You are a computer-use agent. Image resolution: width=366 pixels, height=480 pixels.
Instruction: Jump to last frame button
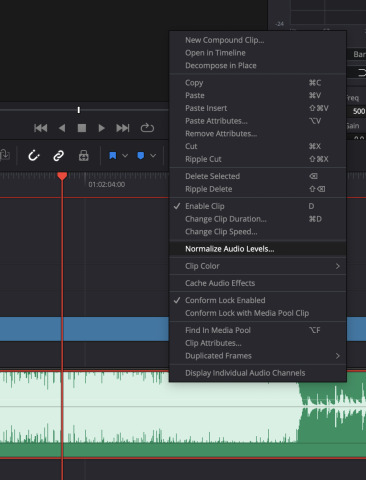pyautogui.click(x=123, y=128)
